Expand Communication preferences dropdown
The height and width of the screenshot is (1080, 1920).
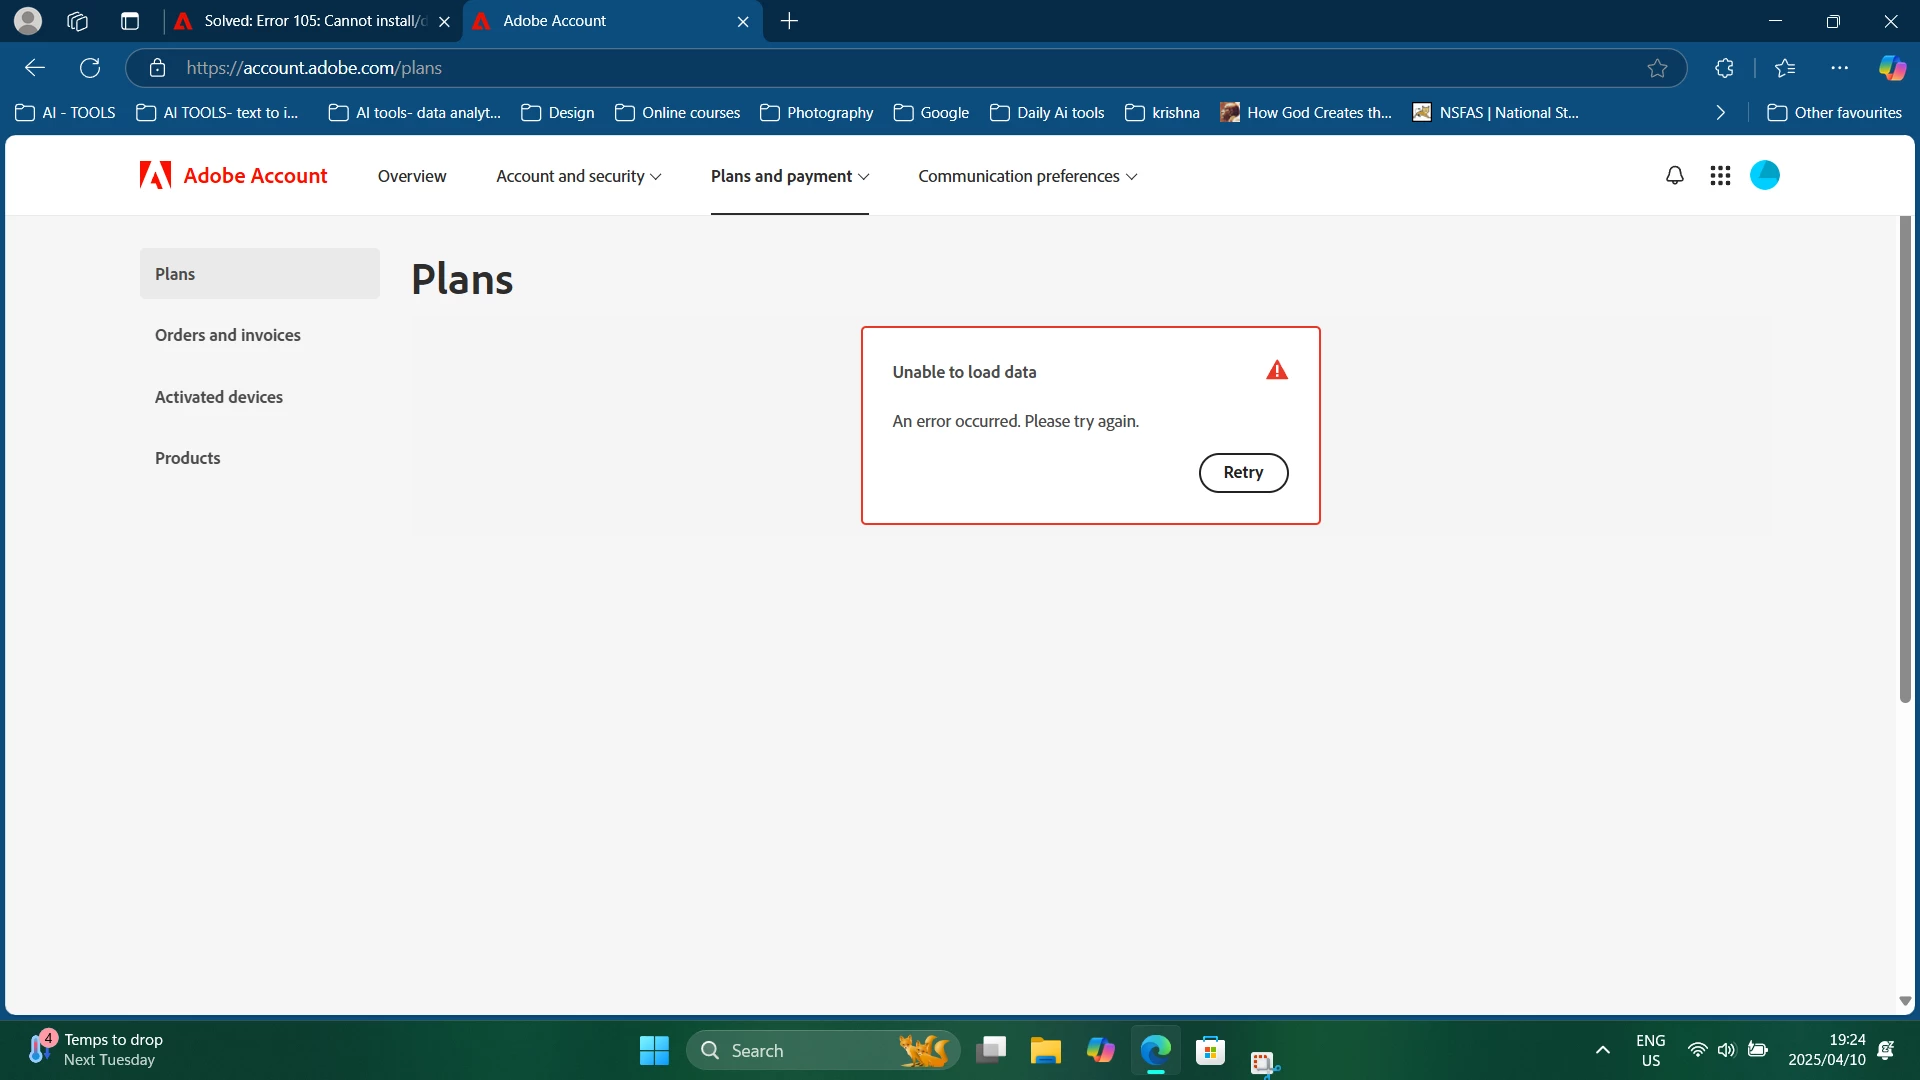(1027, 176)
